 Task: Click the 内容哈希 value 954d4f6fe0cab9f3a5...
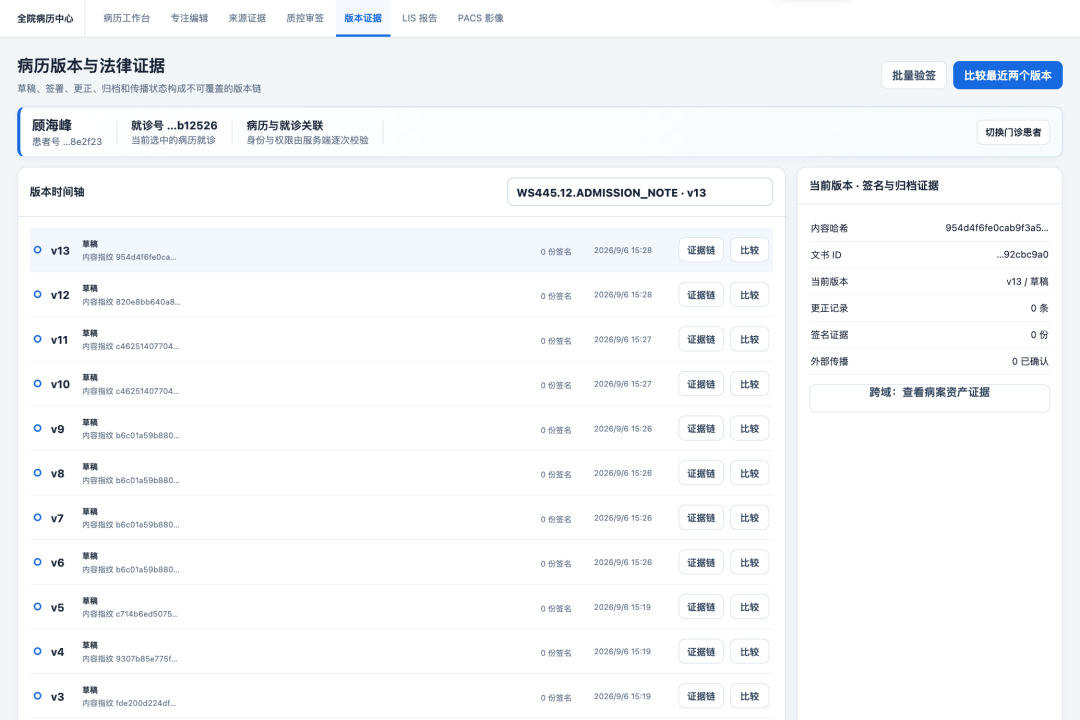coord(997,228)
